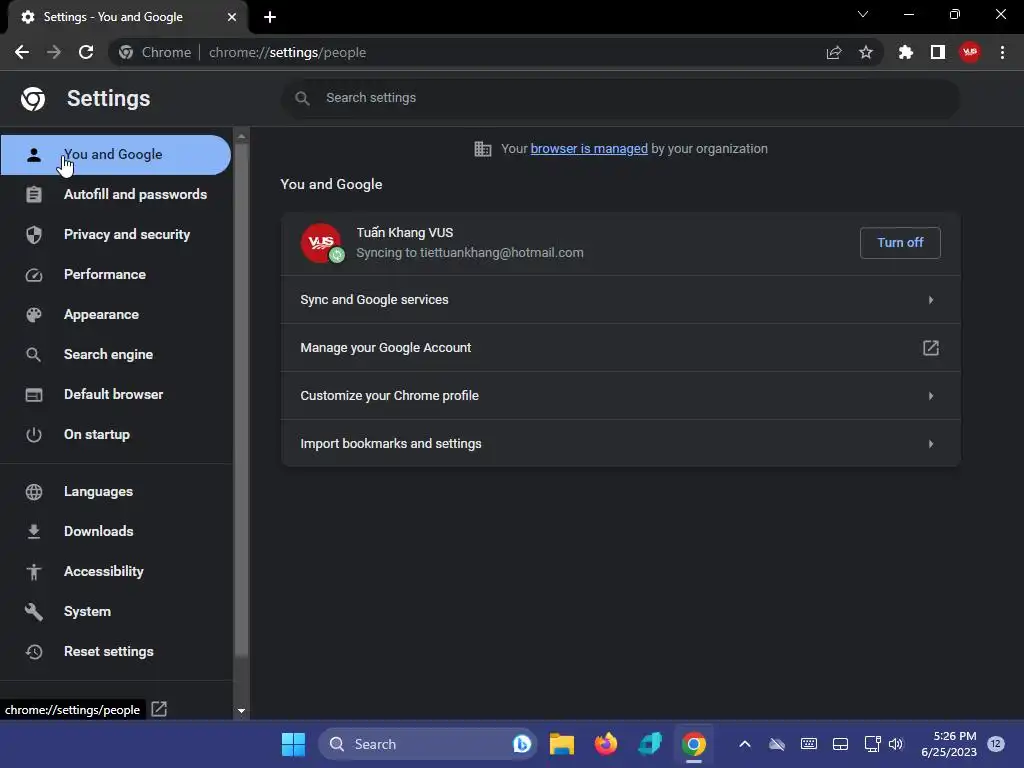Click the Accessibility figure icon

tap(34, 572)
